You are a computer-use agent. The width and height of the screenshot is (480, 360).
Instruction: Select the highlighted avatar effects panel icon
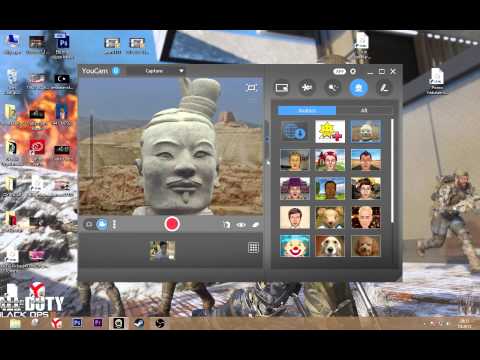click(x=358, y=88)
